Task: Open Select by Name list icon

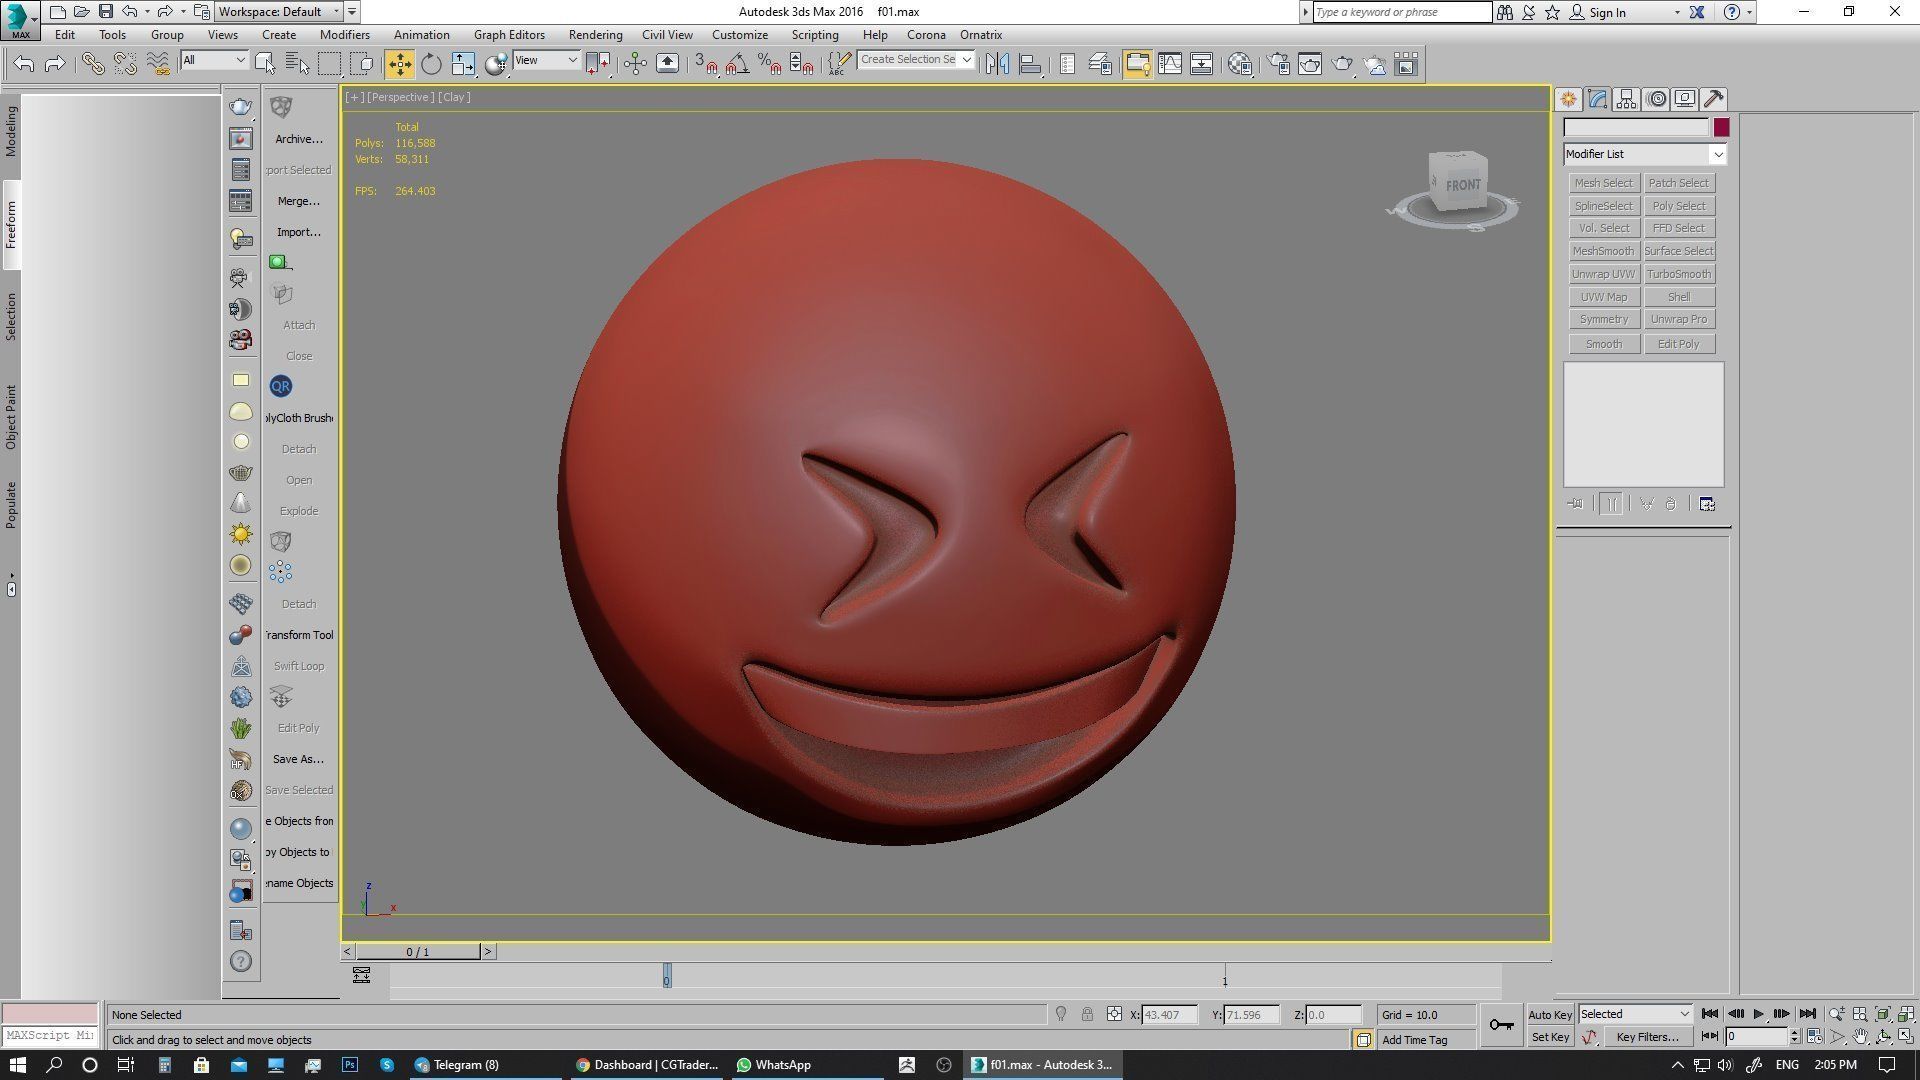Action: 297,64
